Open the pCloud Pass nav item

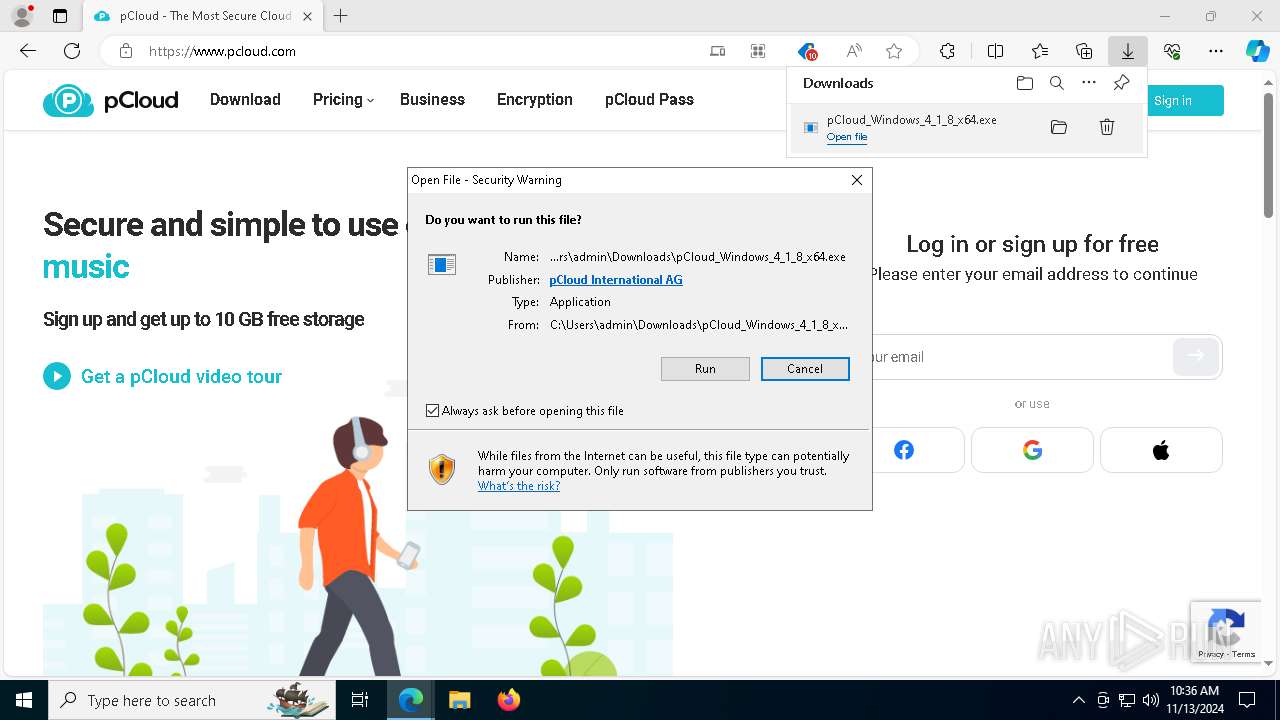649,99
